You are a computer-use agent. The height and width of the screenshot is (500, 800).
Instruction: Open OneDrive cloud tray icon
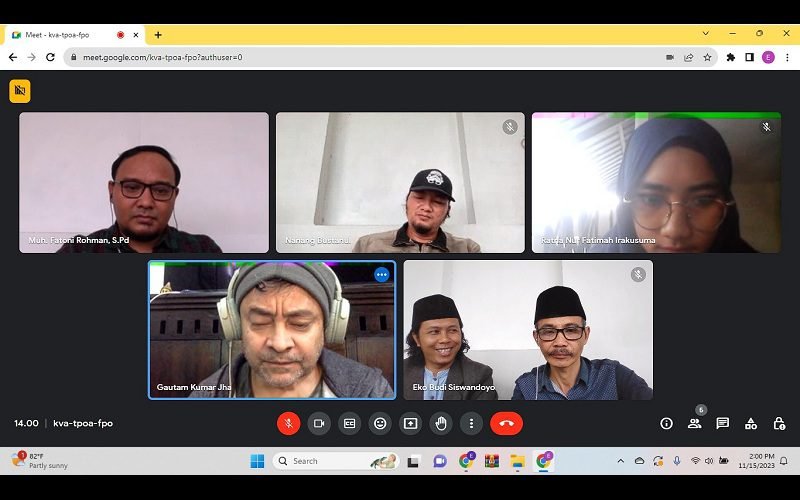pyautogui.click(x=639, y=461)
